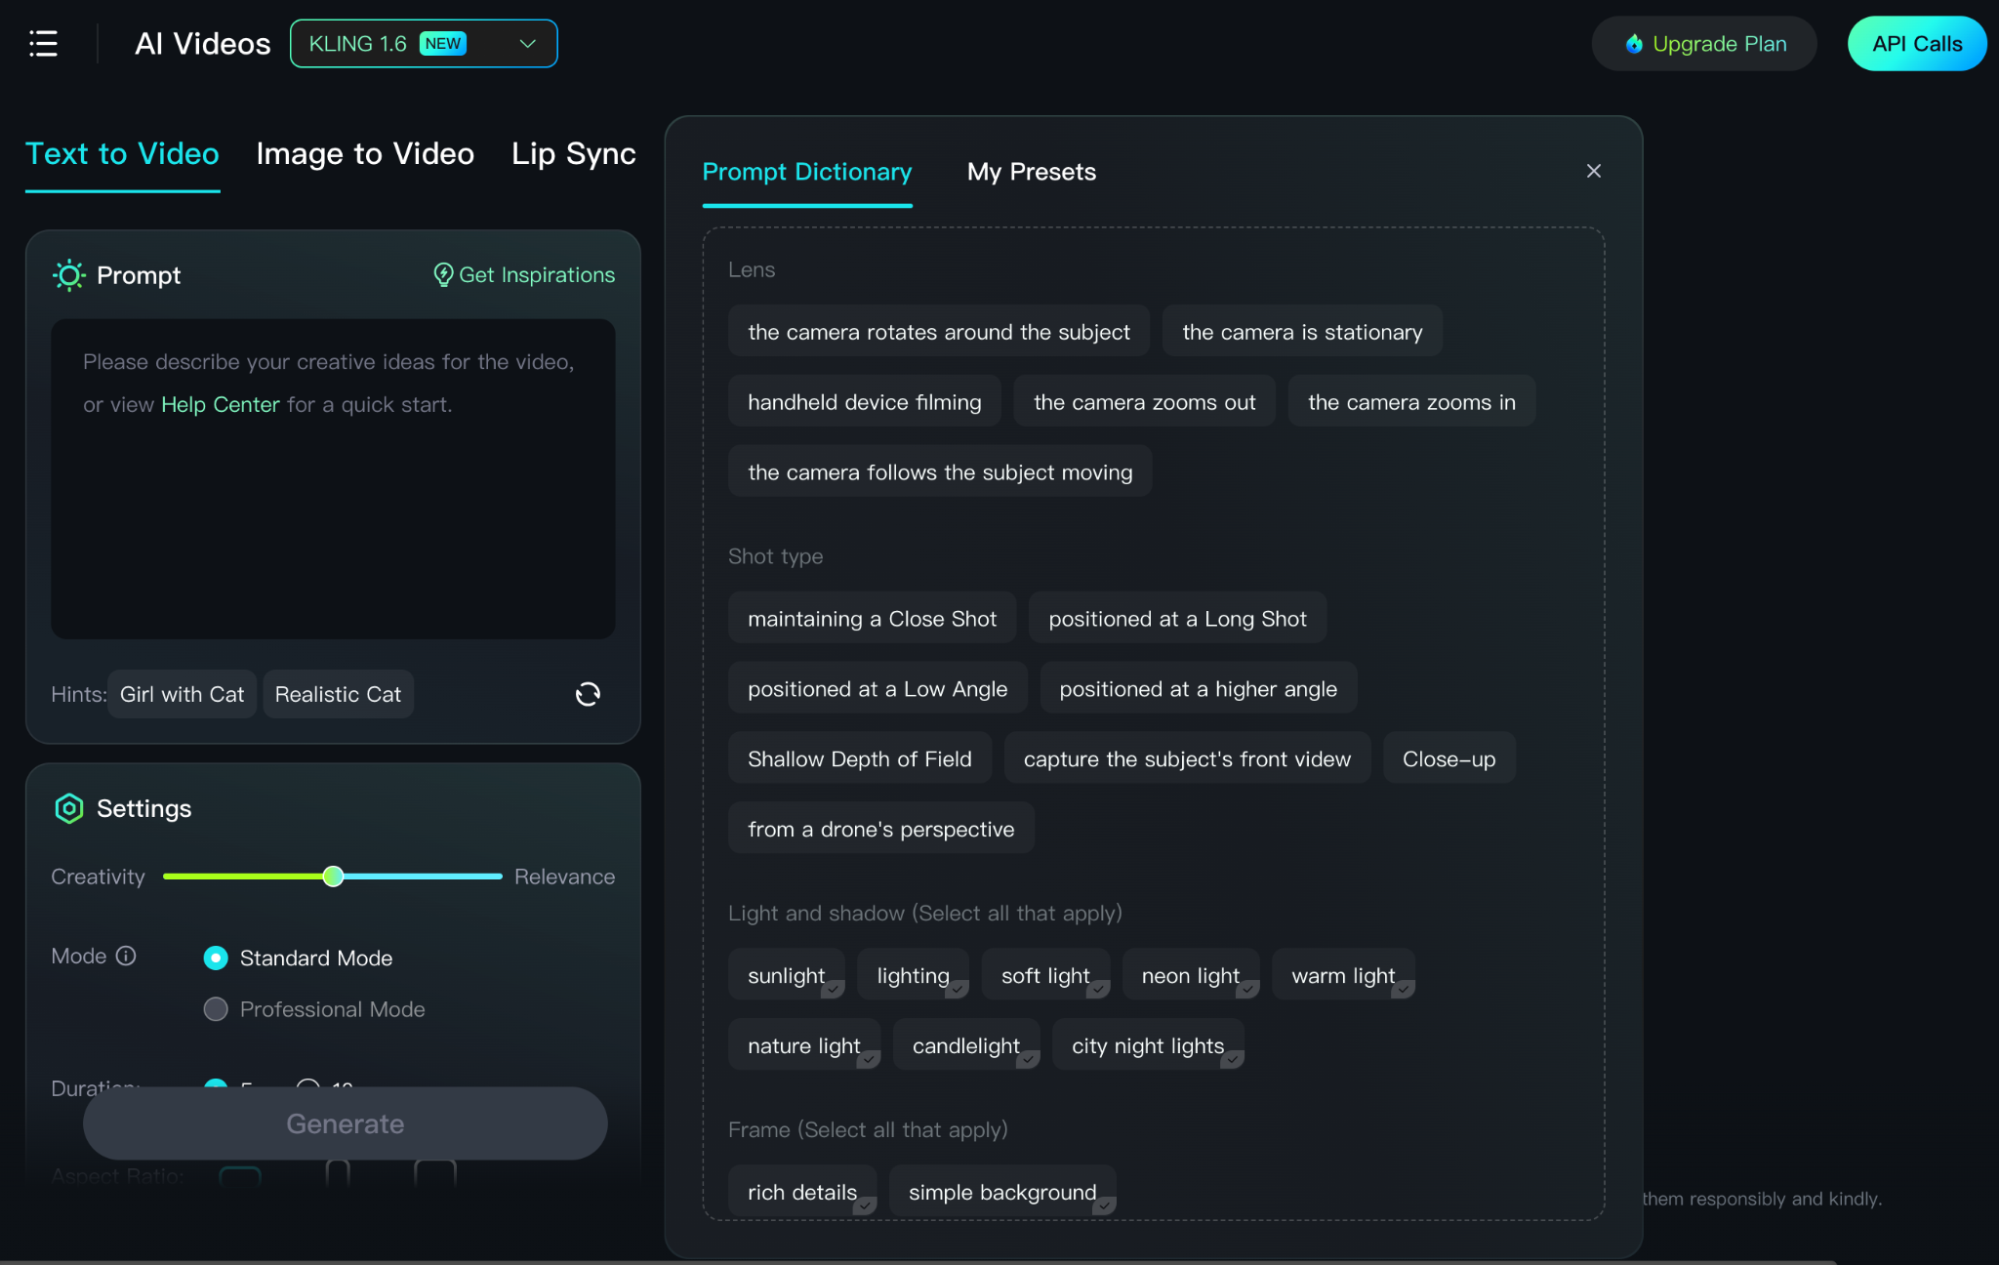Click the Get Inspirations lightbulb icon
The width and height of the screenshot is (1999, 1265).
(443, 275)
